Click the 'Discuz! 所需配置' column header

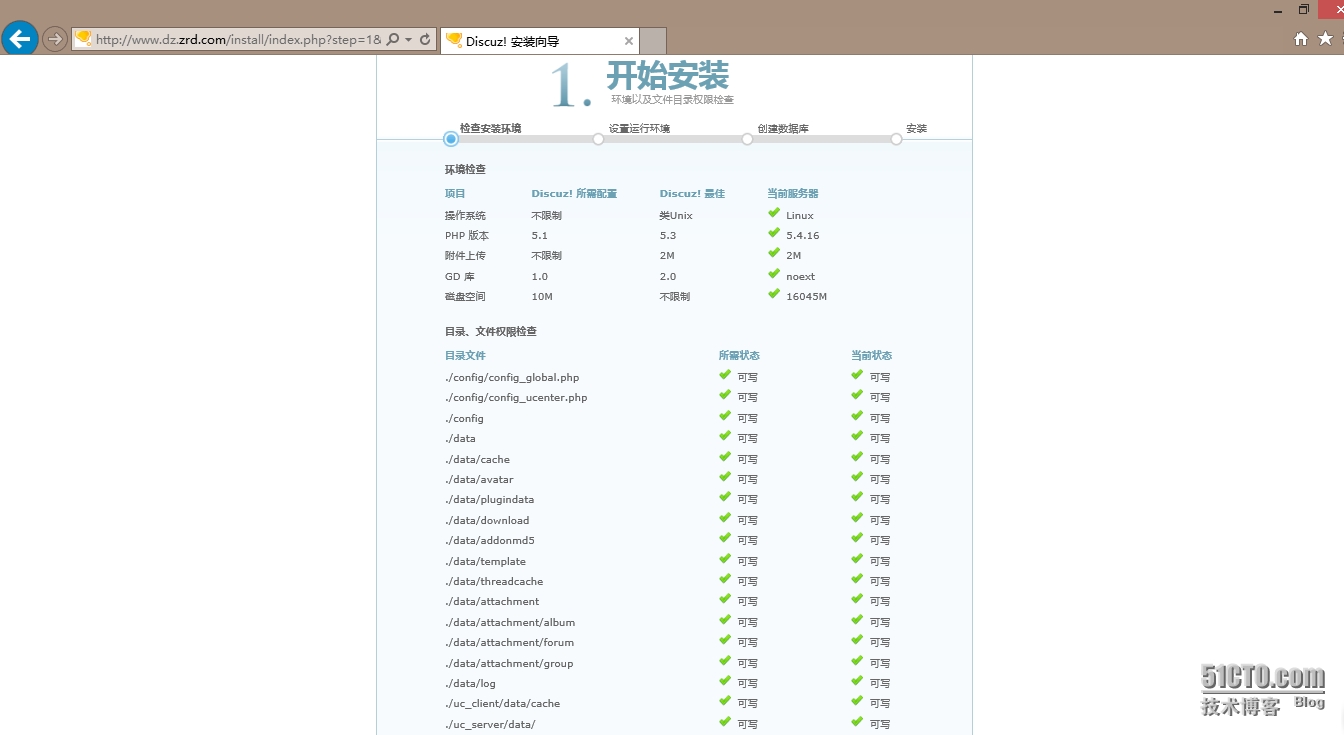pyautogui.click(x=574, y=194)
